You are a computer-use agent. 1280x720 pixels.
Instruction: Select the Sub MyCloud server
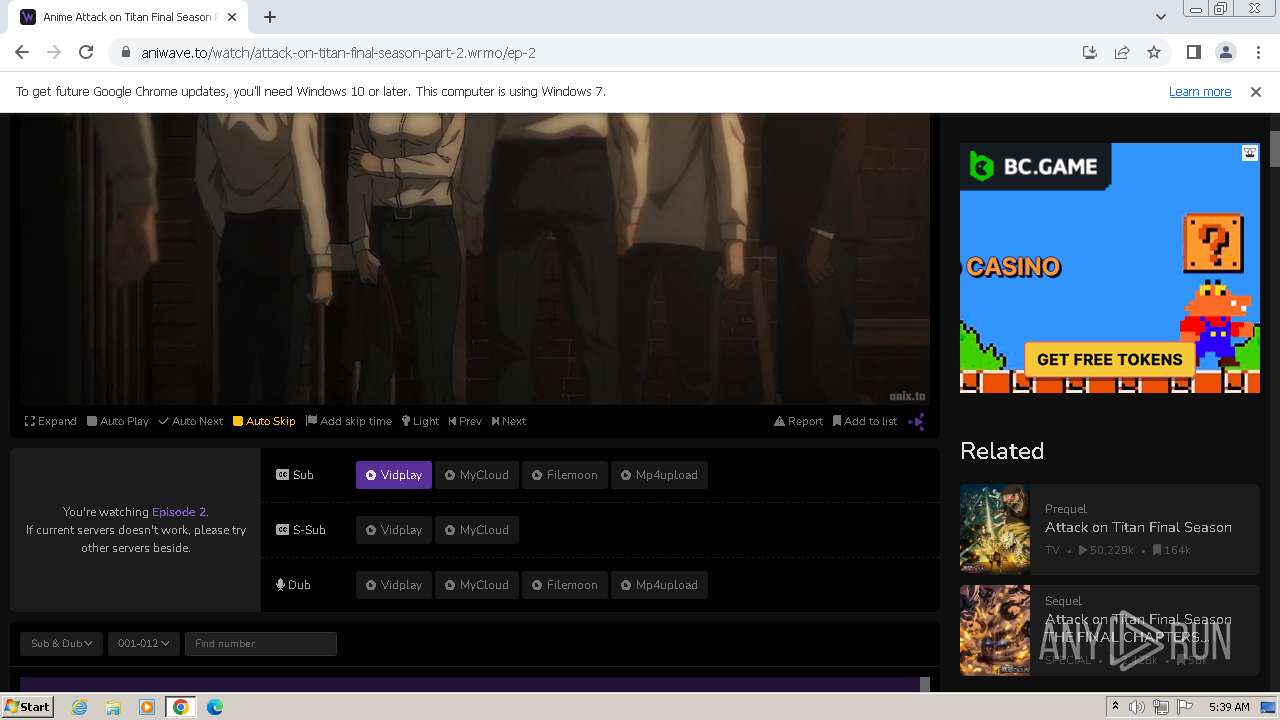point(477,475)
